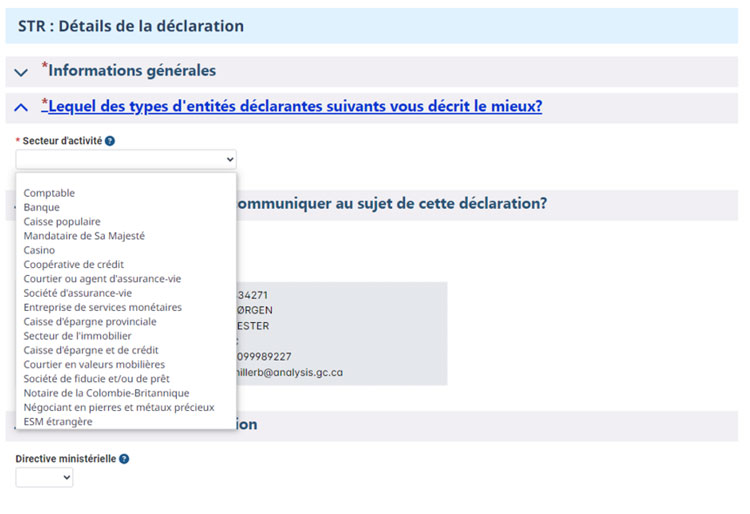Collapse the Lequel des types d'entités section chevron
This screenshot has height=514, width=750.
[21, 108]
